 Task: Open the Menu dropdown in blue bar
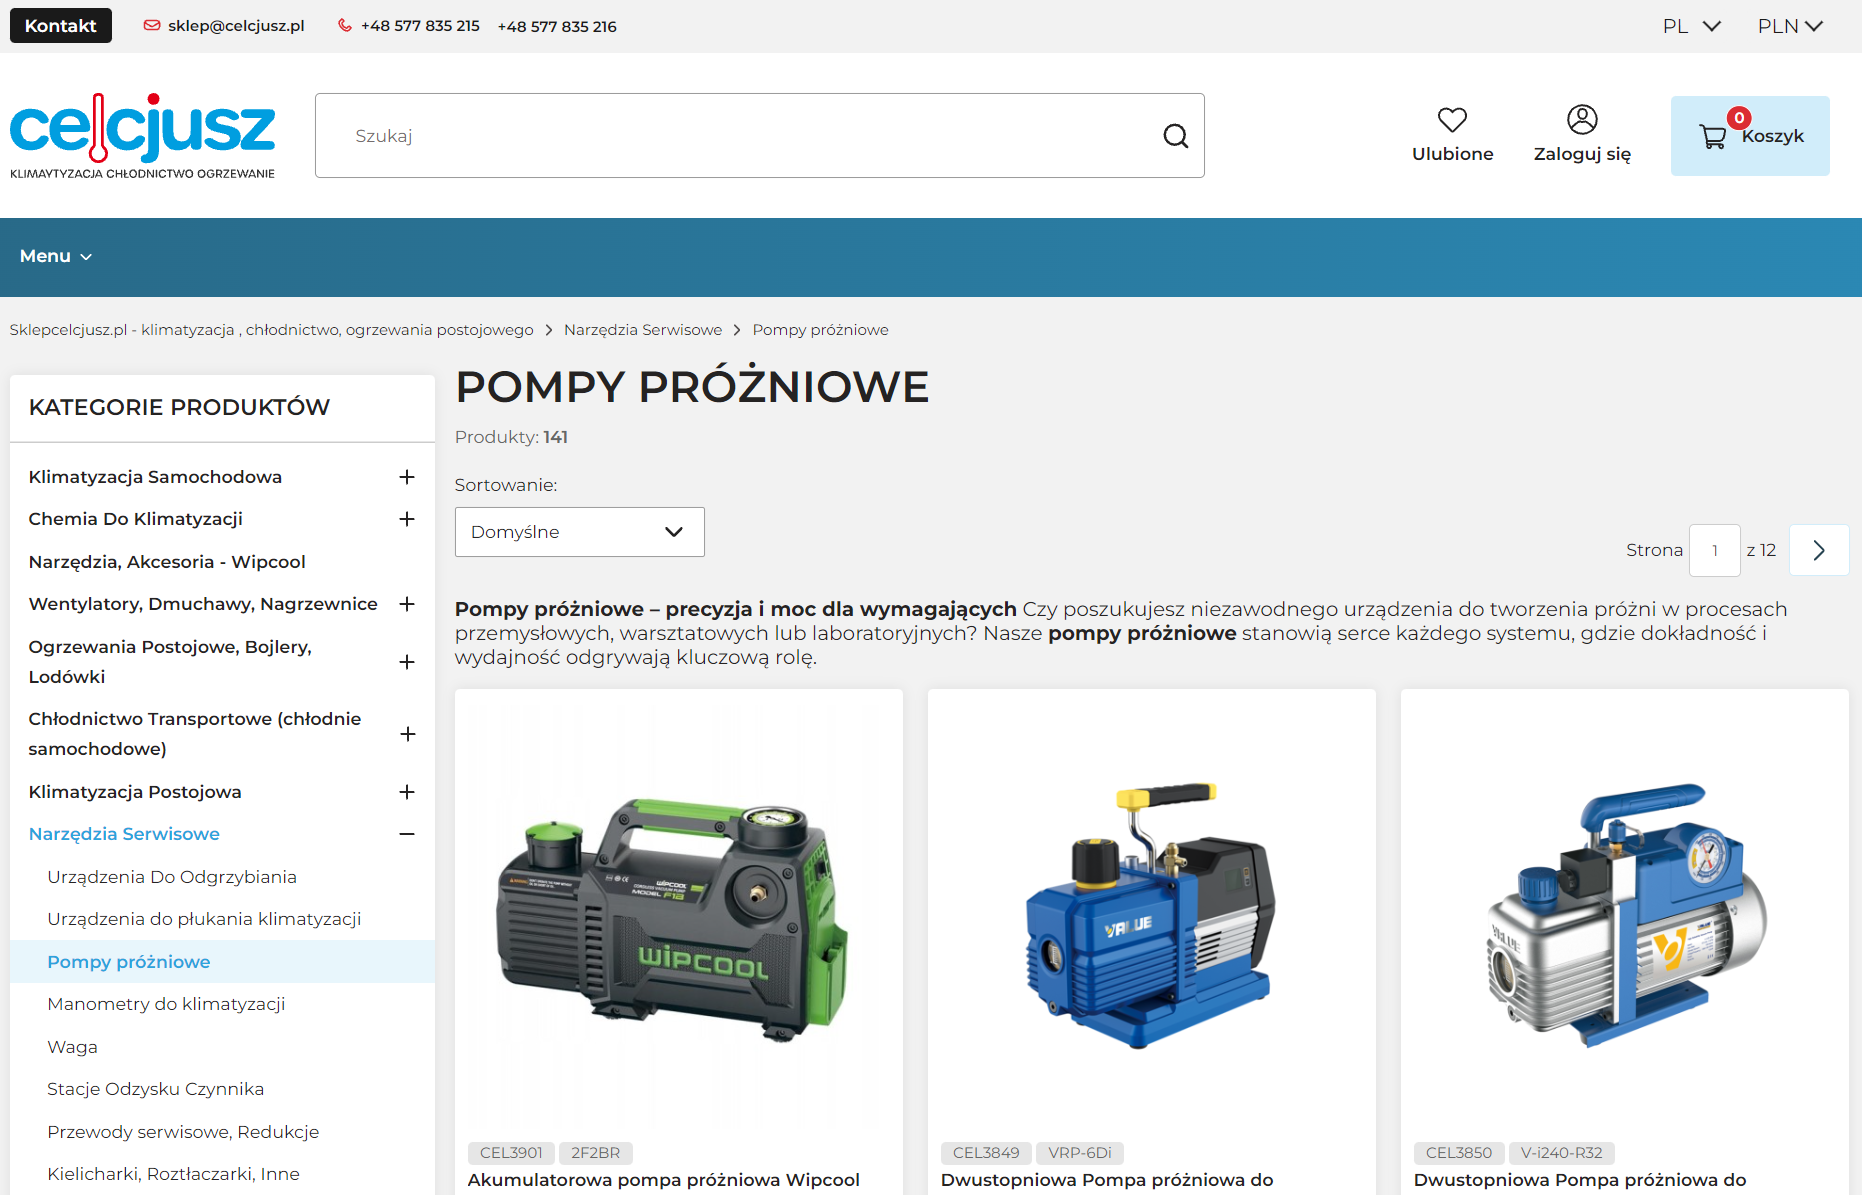56,257
